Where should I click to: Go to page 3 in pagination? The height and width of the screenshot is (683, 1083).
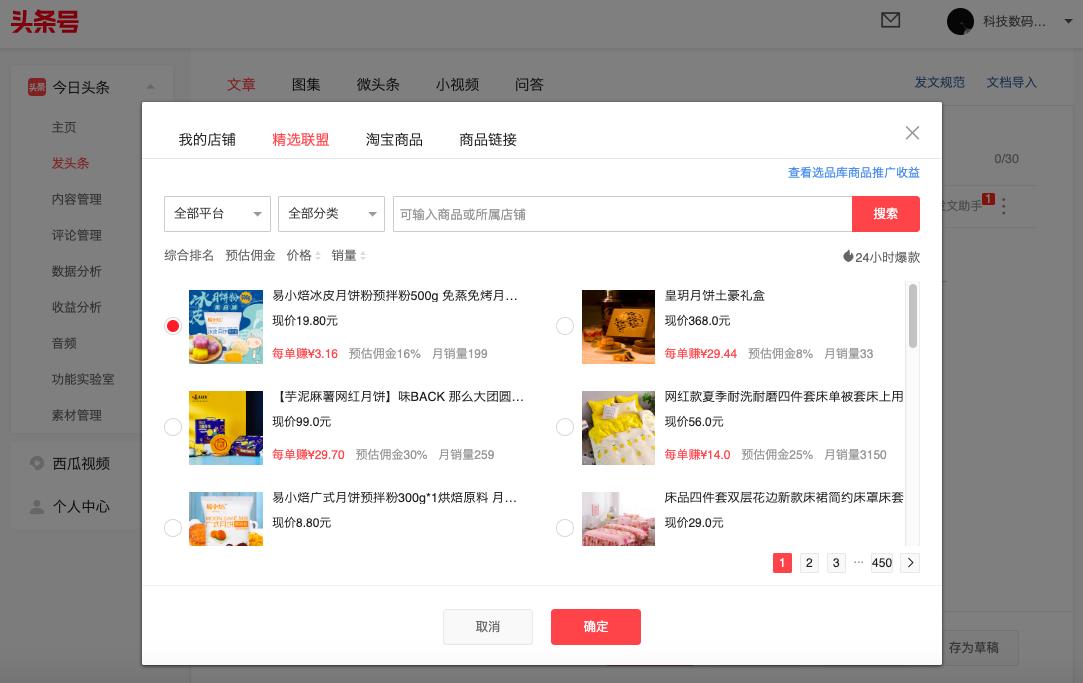coord(836,563)
